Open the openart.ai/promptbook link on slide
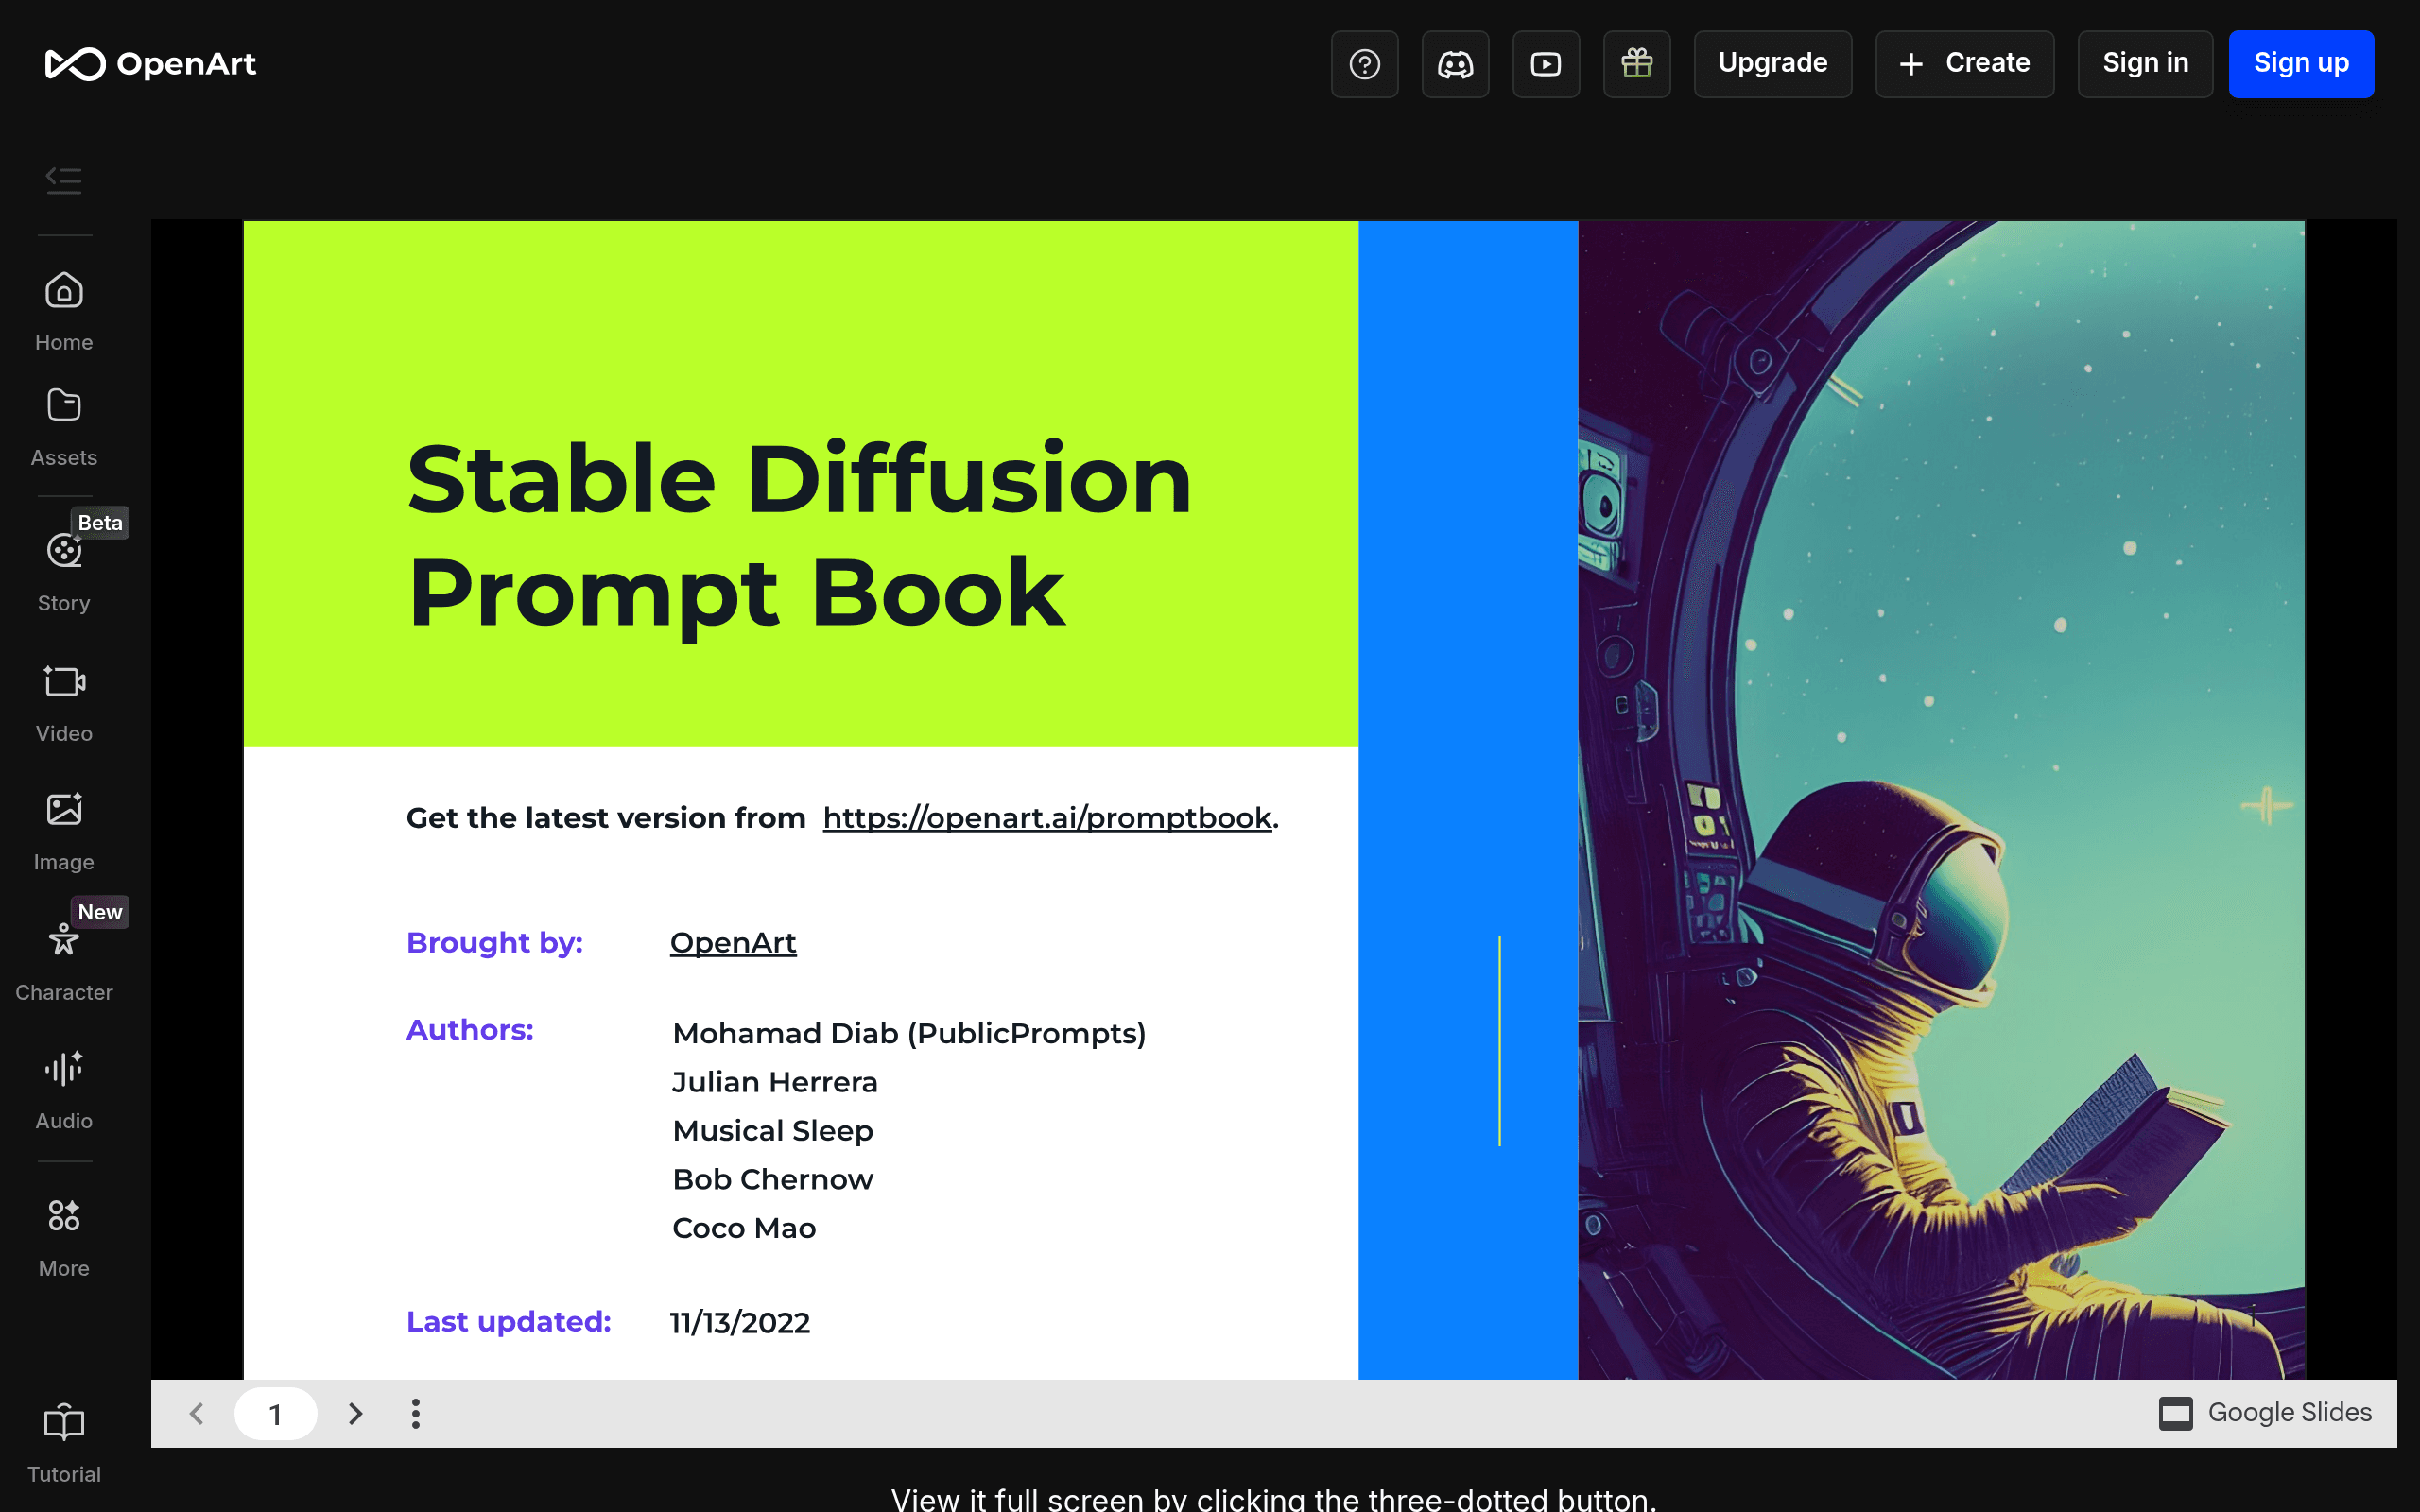Viewport: 2420px width, 1512px height. (x=1047, y=818)
